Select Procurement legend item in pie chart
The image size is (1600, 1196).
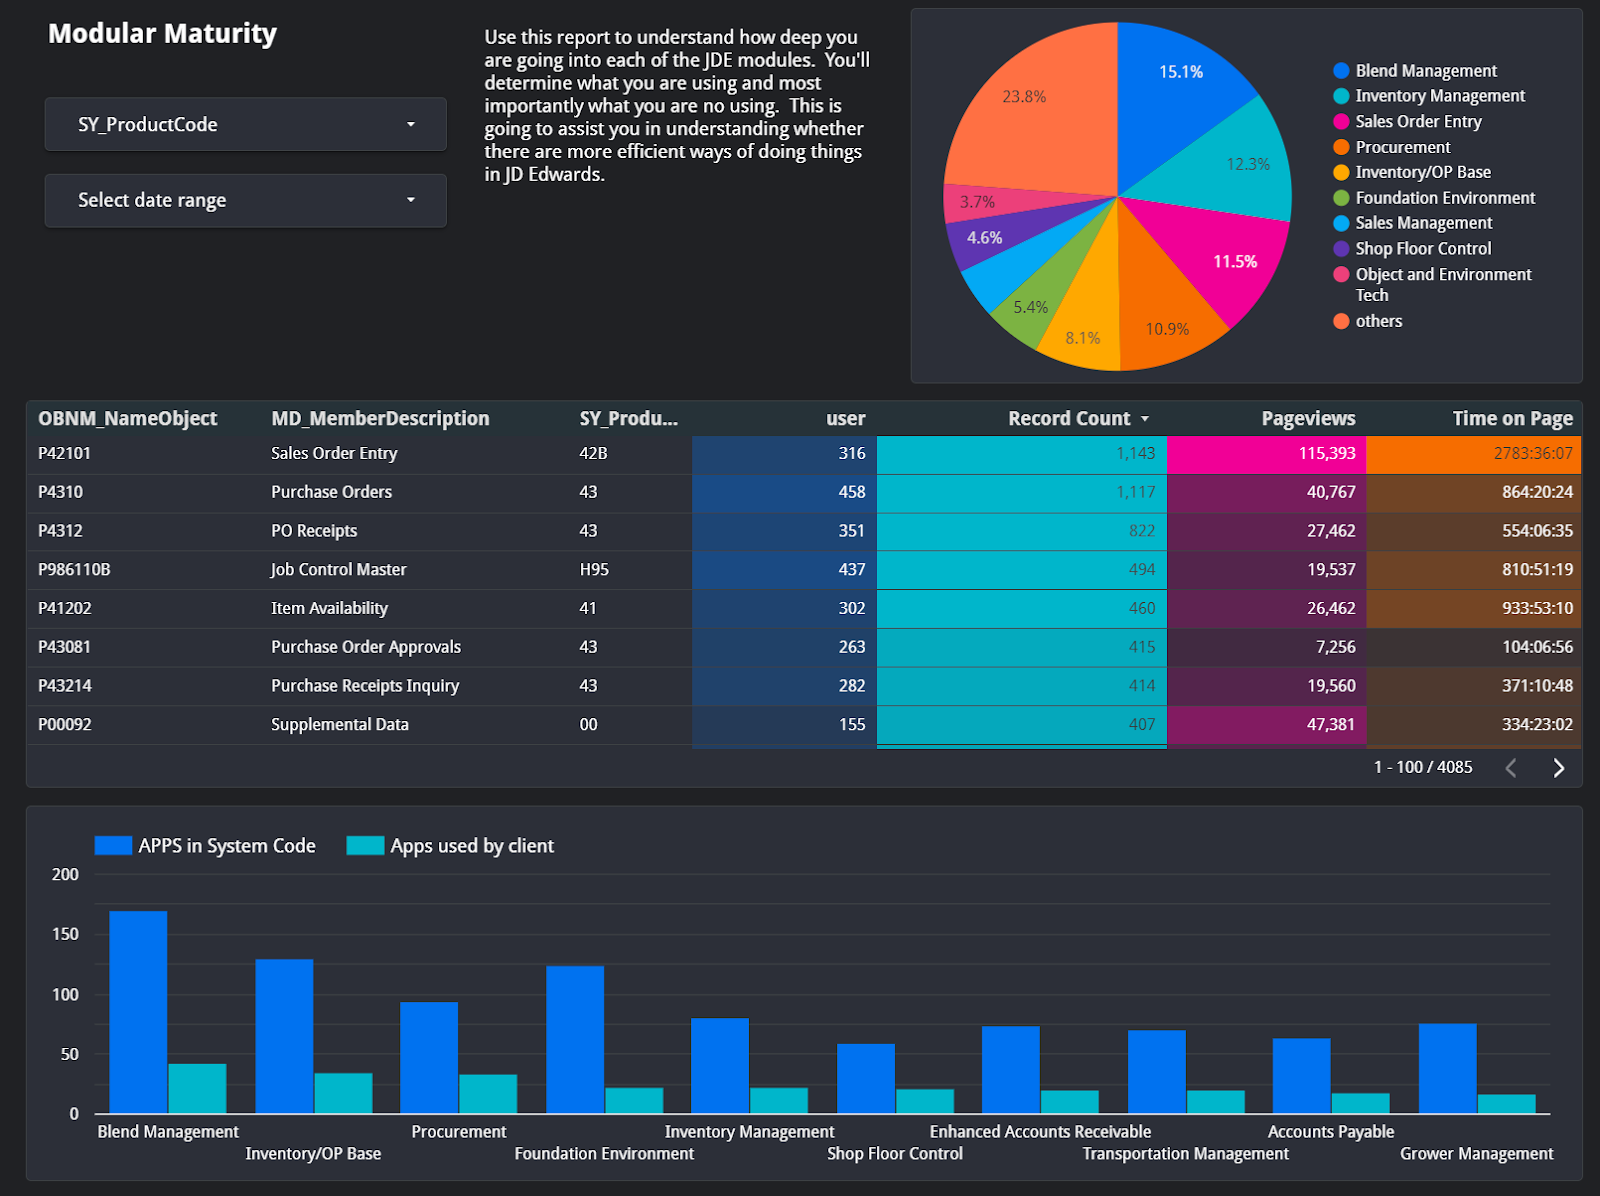[x=1391, y=147]
